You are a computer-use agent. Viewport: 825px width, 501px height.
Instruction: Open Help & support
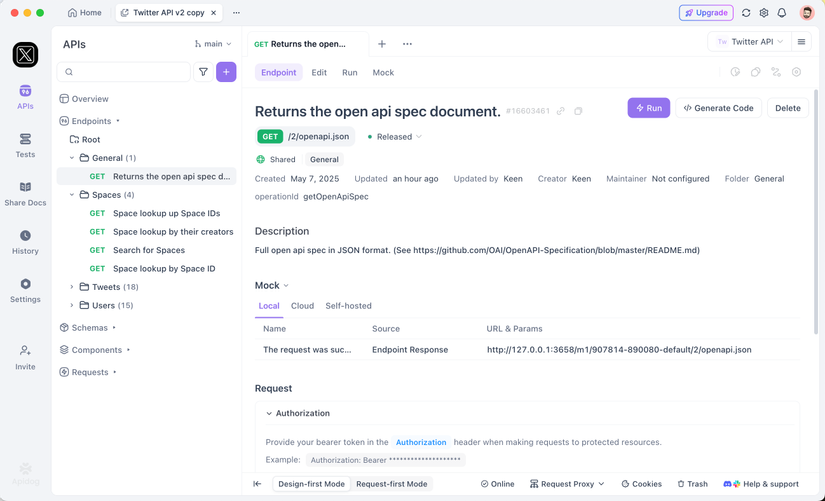[x=761, y=484]
